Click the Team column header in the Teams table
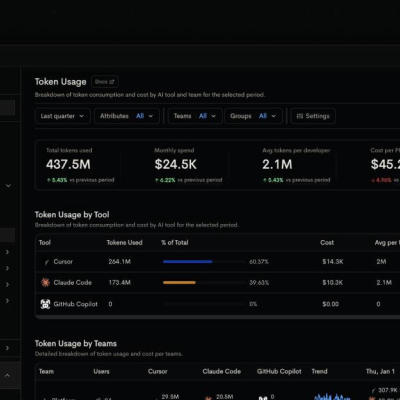The image size is (400, 400). click(46, 371)
